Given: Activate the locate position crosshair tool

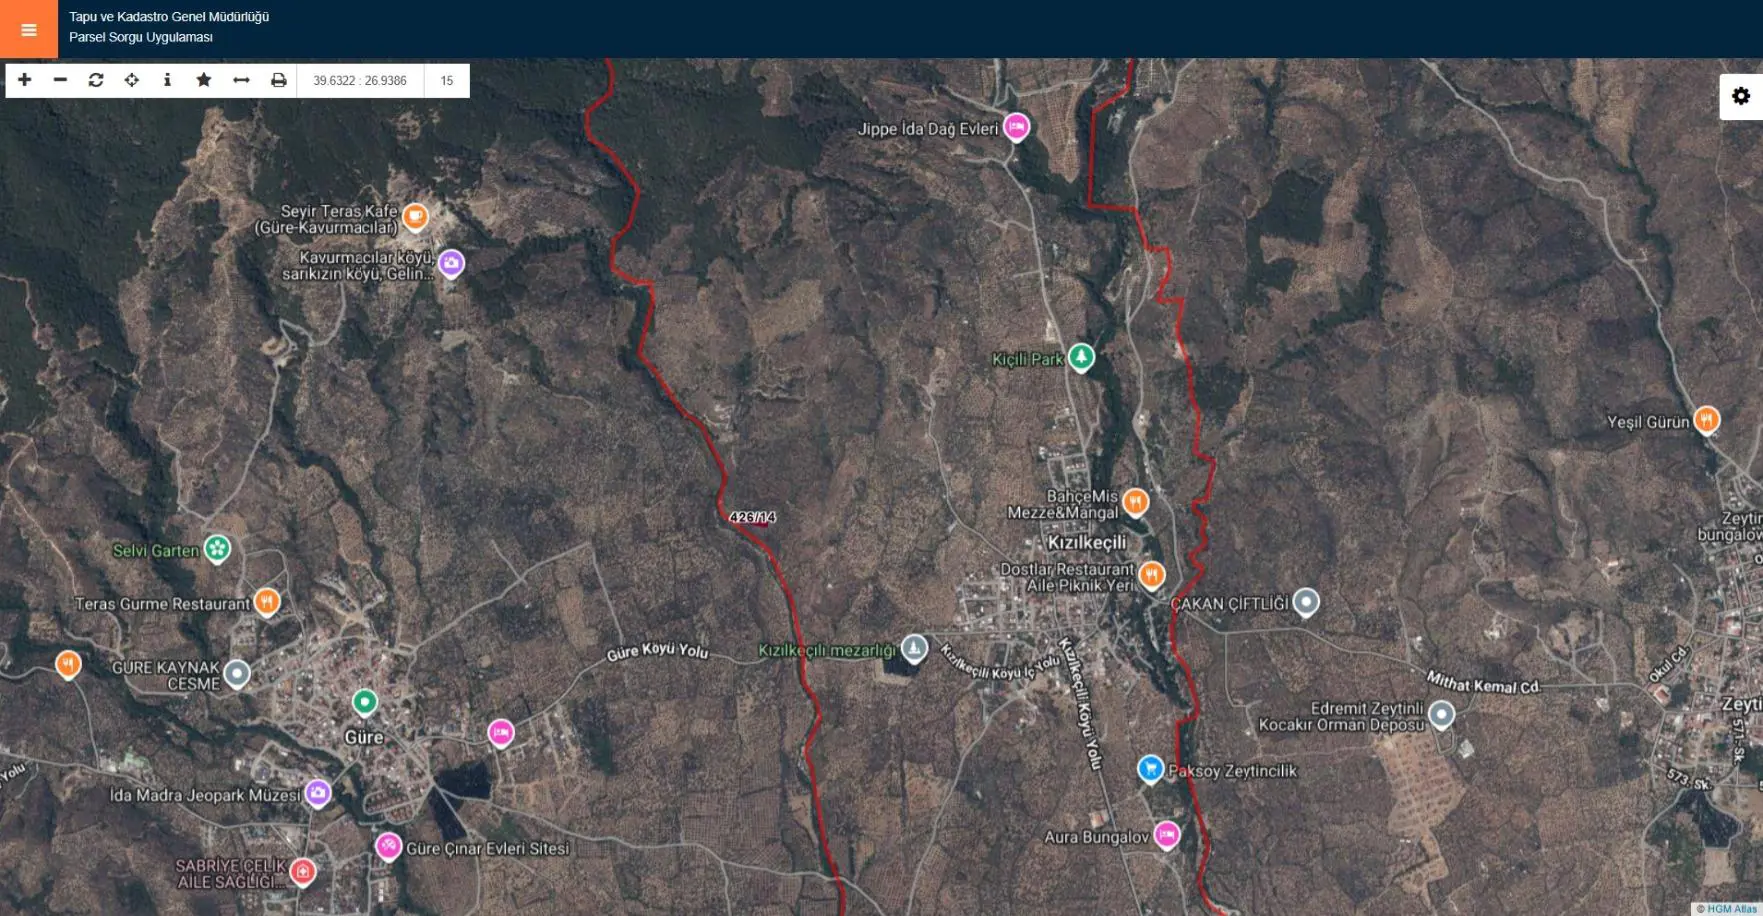Looking at the screenshot, I should pos(132,80).
